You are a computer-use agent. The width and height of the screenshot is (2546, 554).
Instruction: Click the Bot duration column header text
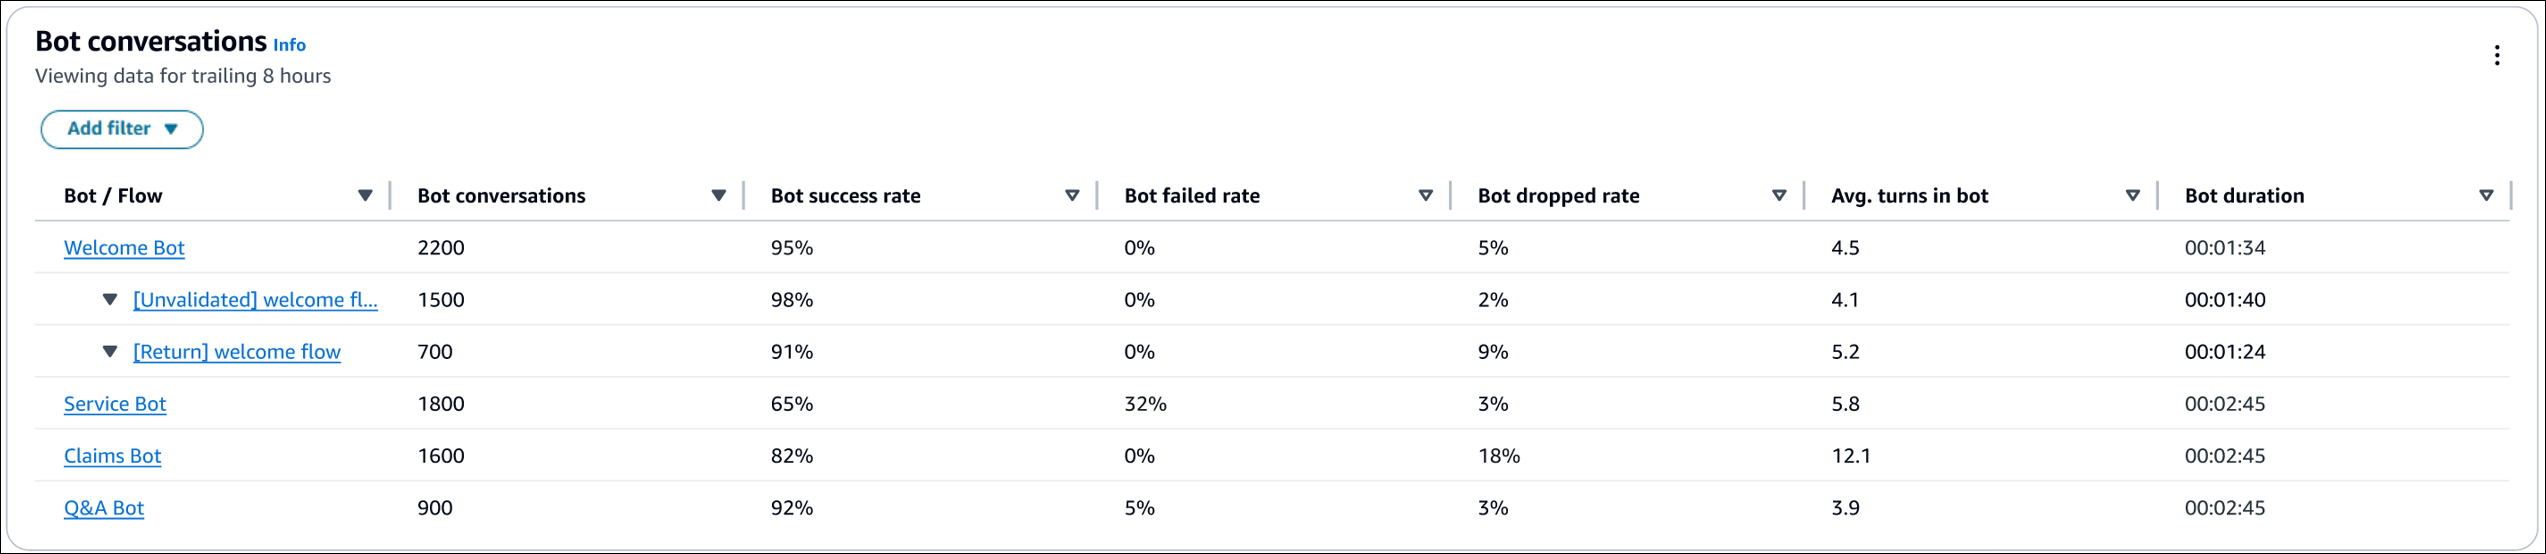[x=2244, y=196]
